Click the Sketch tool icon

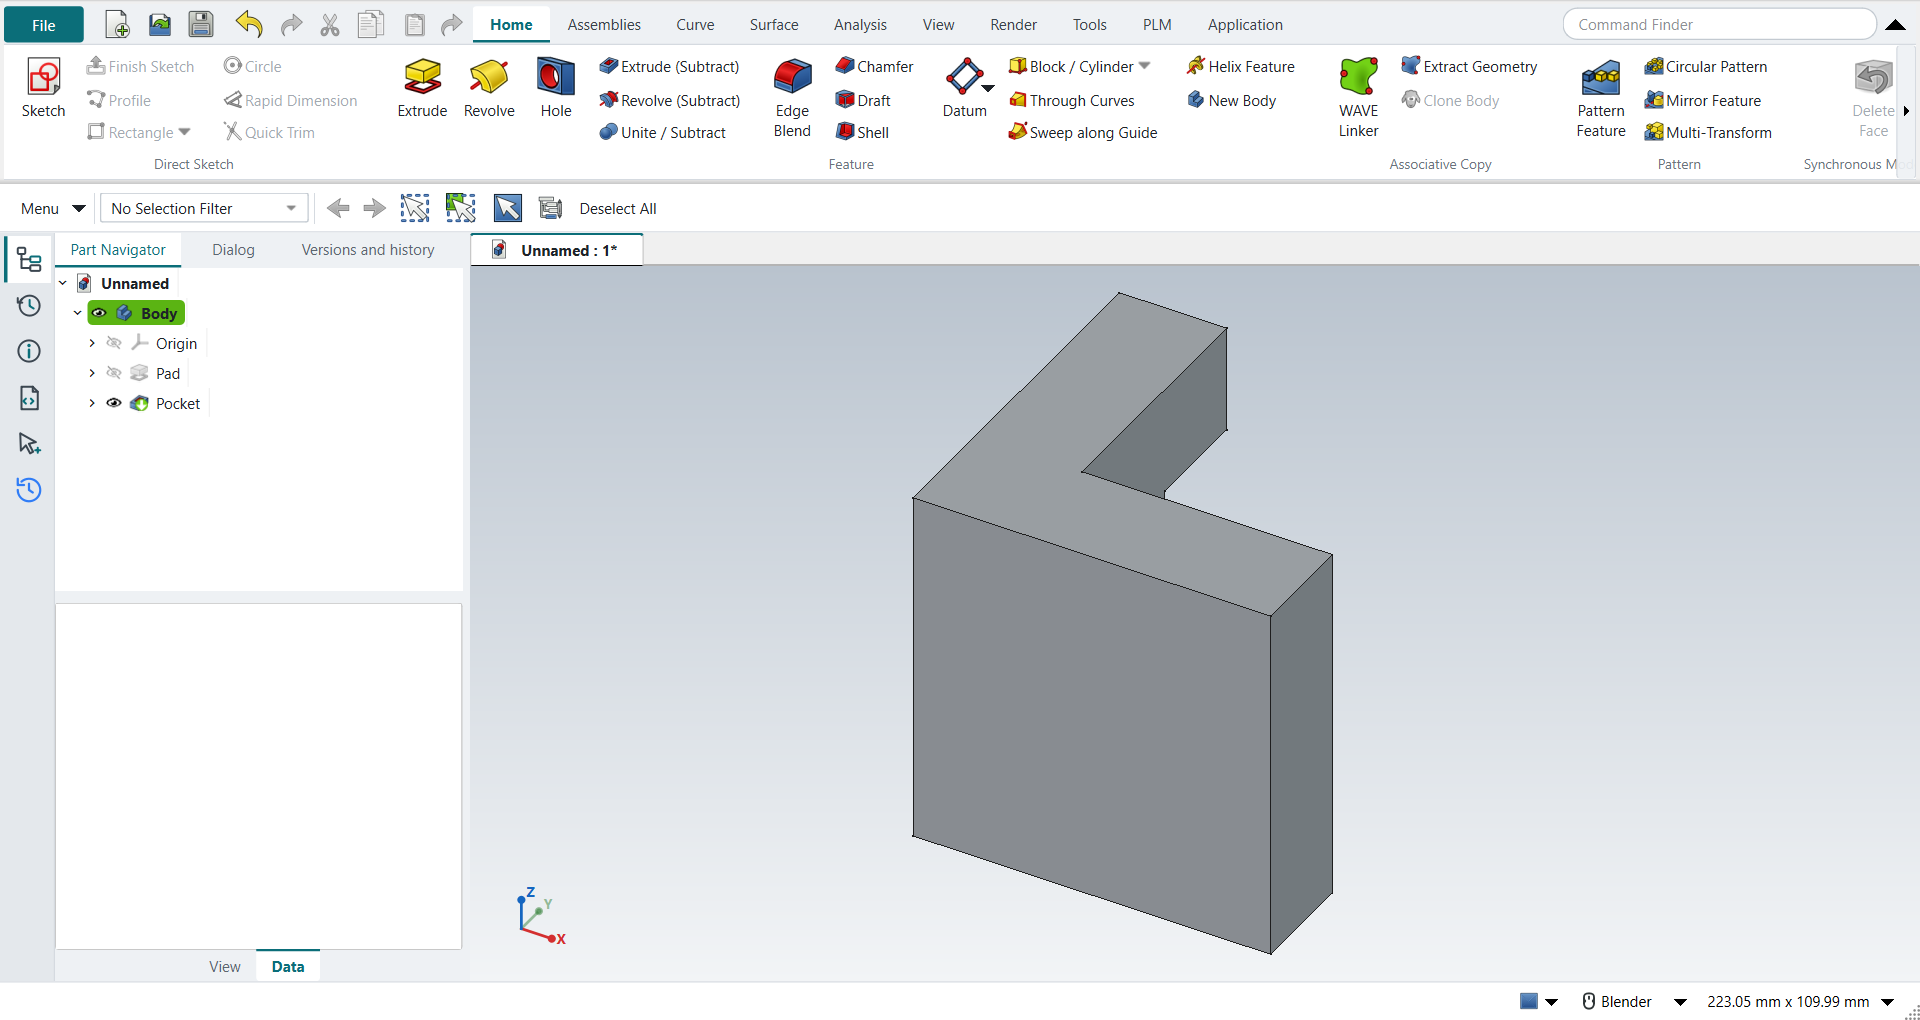[x=43, y=77]
